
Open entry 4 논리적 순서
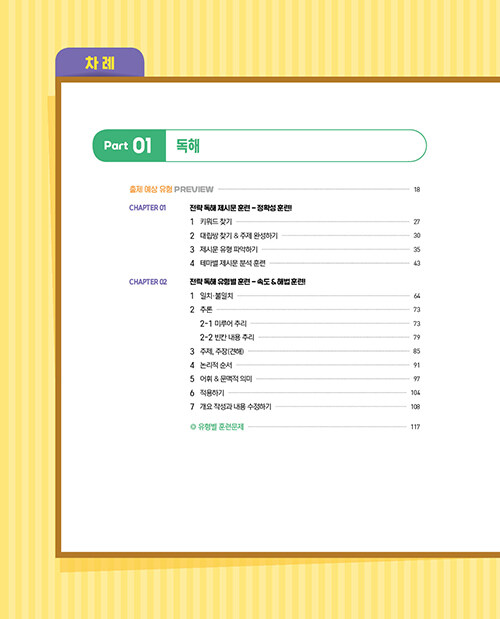[x=305, y=365]
